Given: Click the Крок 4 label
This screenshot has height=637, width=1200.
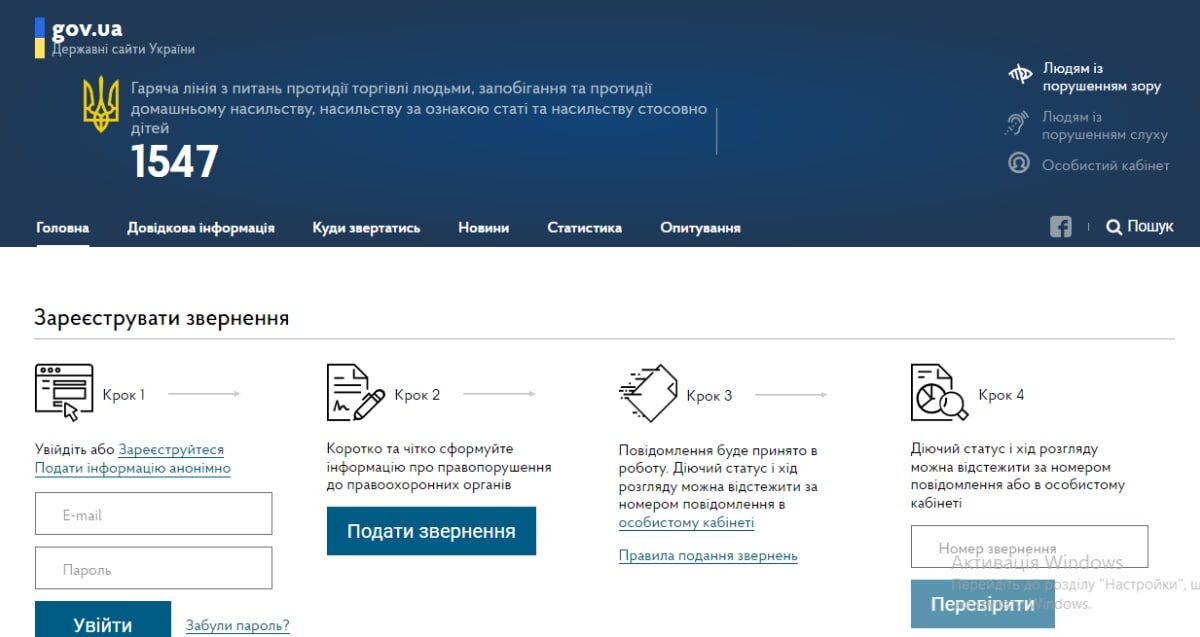Looking at the screenshot, I should click(x=1001, y=395).
